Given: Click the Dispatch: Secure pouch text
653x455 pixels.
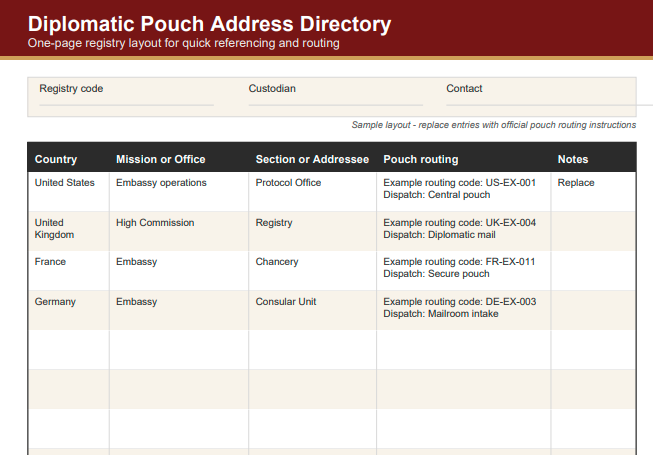Looking at the screenshot, I should click(436, 274).
